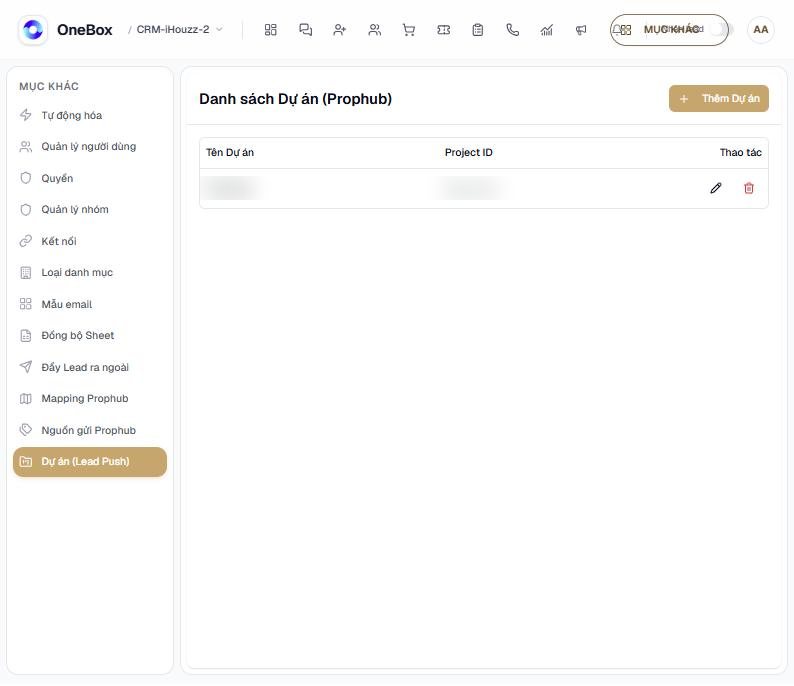Open Quản lý người dùng menu item
Screen dimensions: 794x686
[90, 147]
